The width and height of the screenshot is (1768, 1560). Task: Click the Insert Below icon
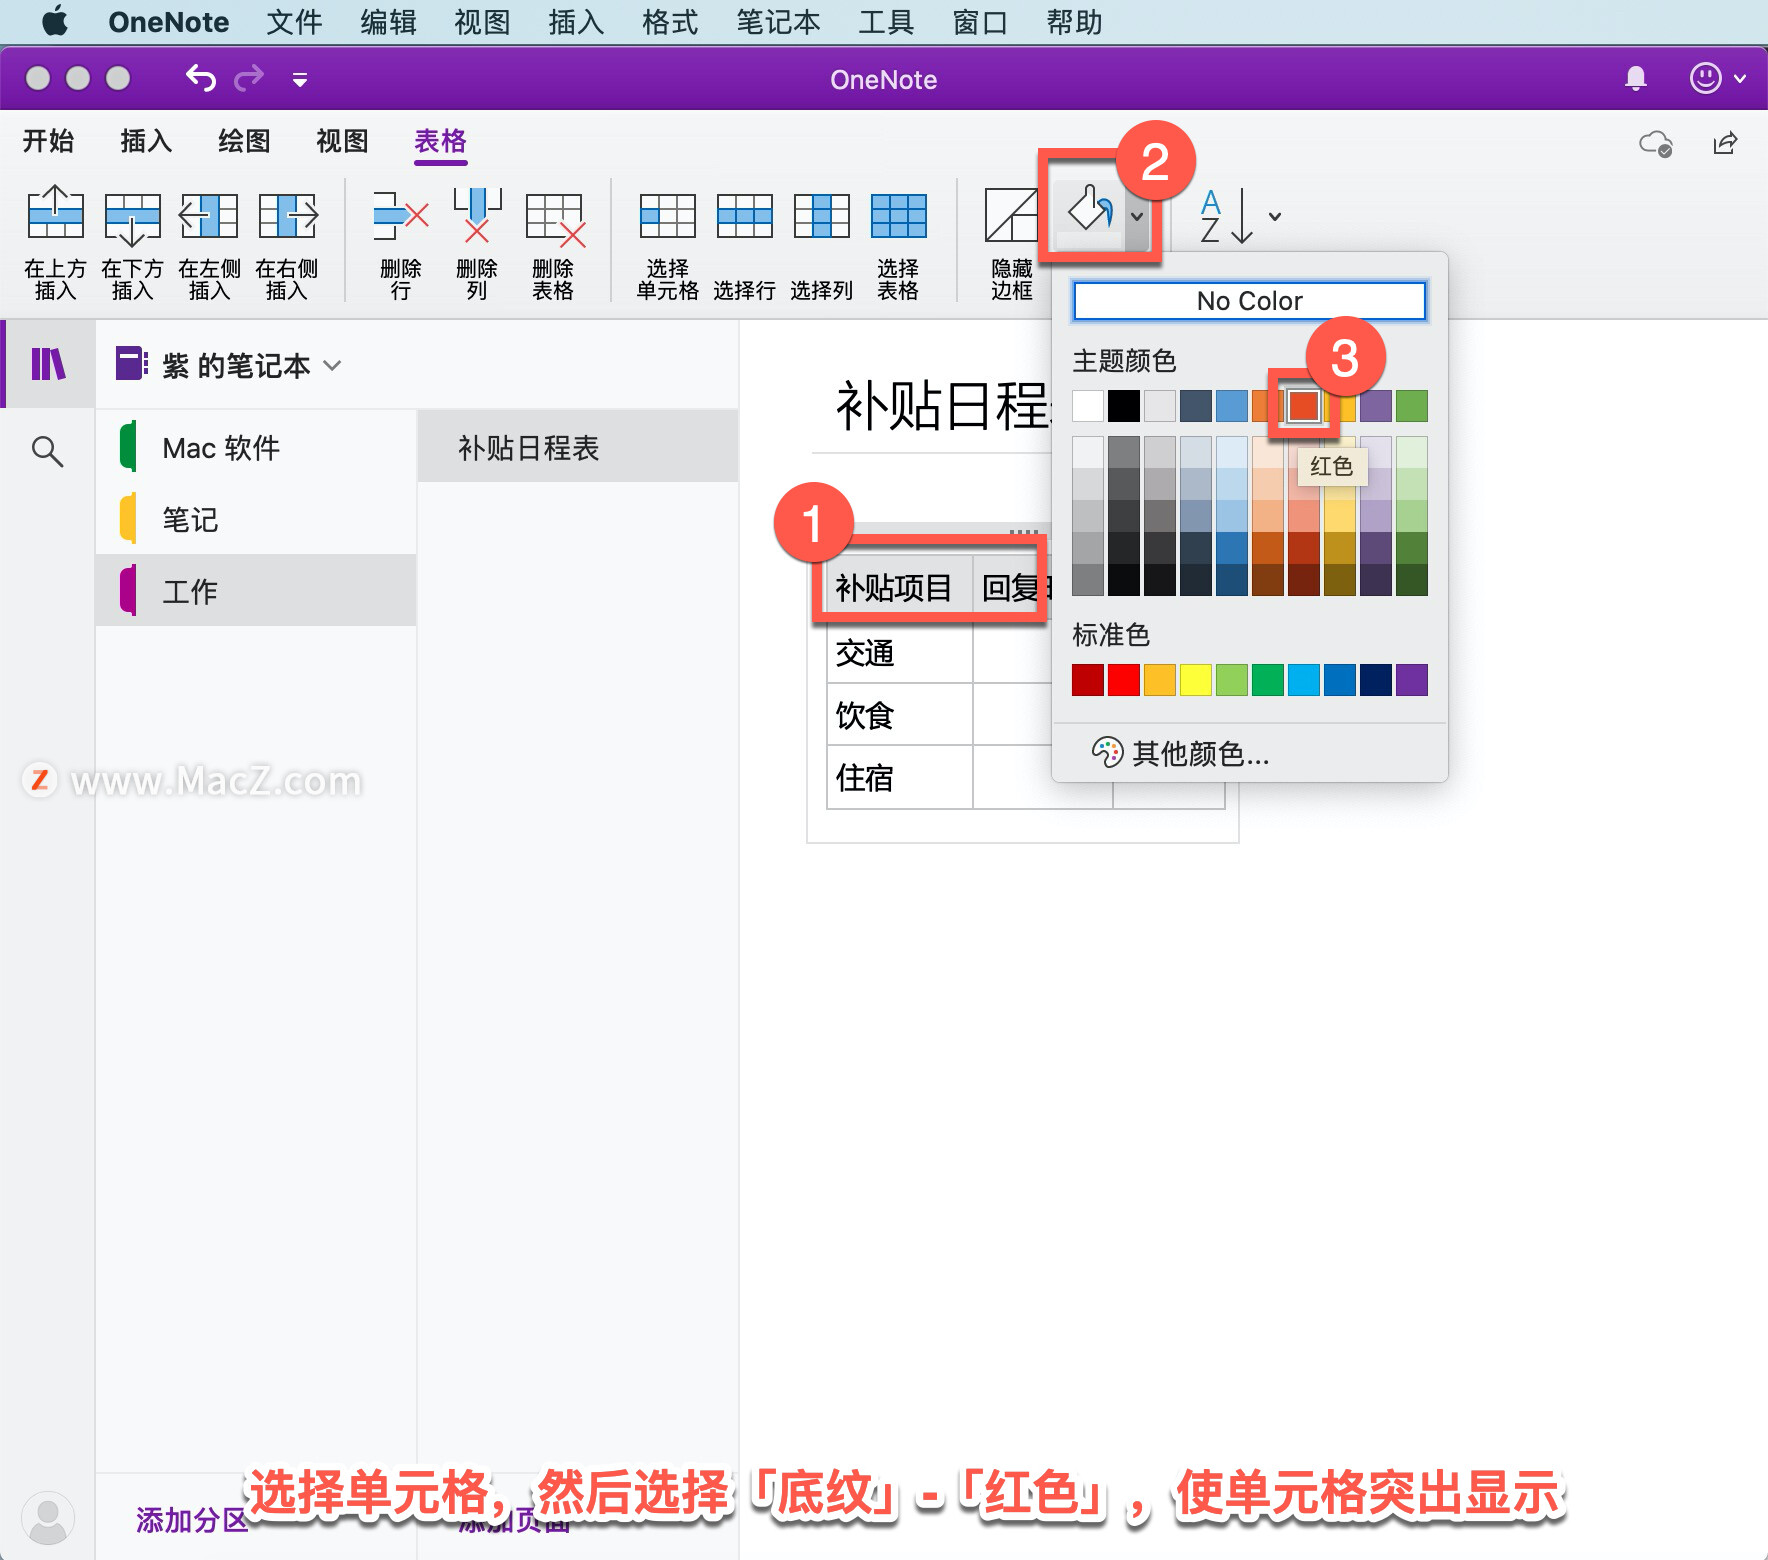click(x=132, y=217)
